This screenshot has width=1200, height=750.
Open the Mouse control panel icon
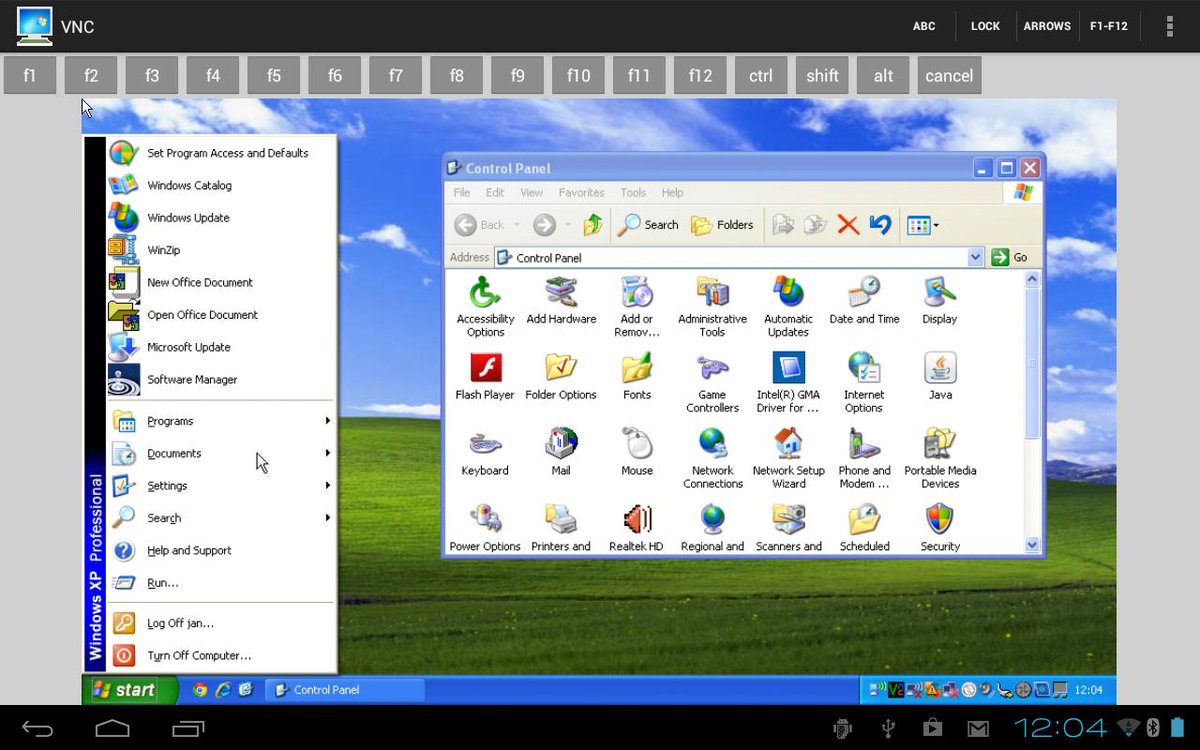click(x=637, y=452)
